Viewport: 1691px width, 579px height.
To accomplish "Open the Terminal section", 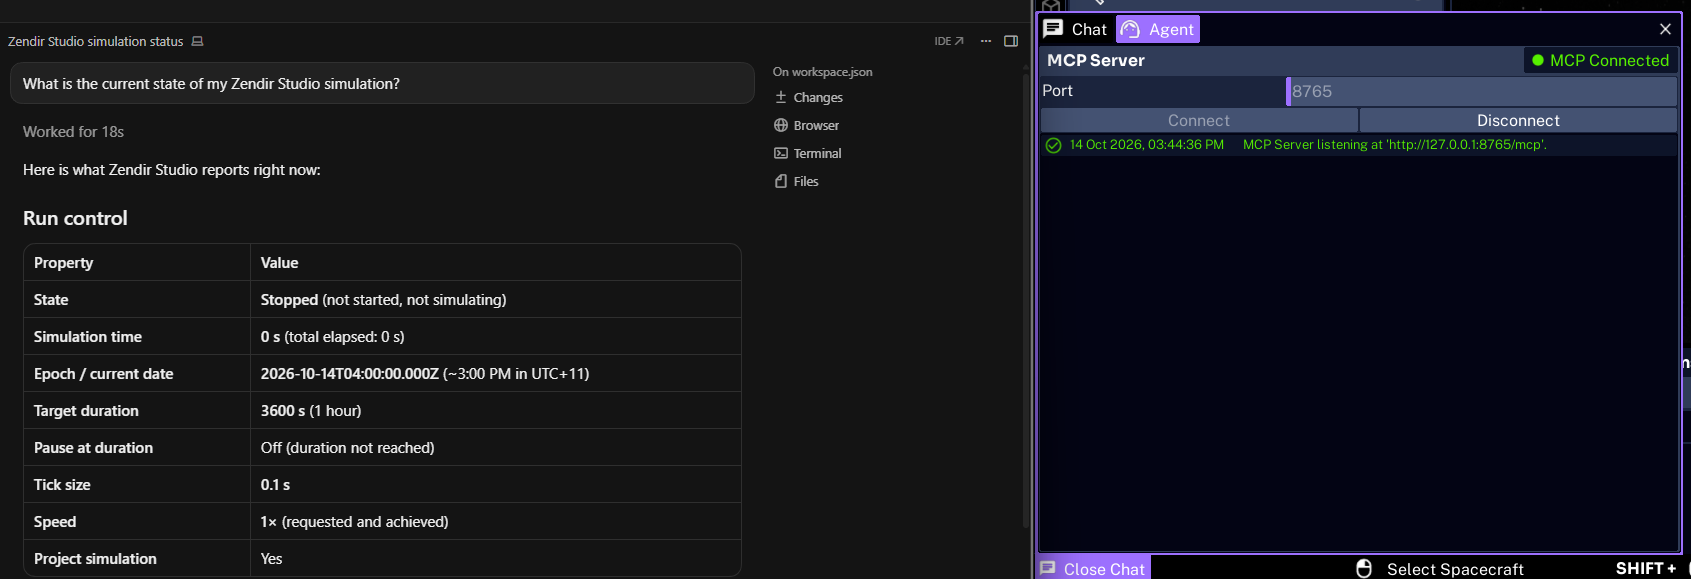I will tap(808, 153).
